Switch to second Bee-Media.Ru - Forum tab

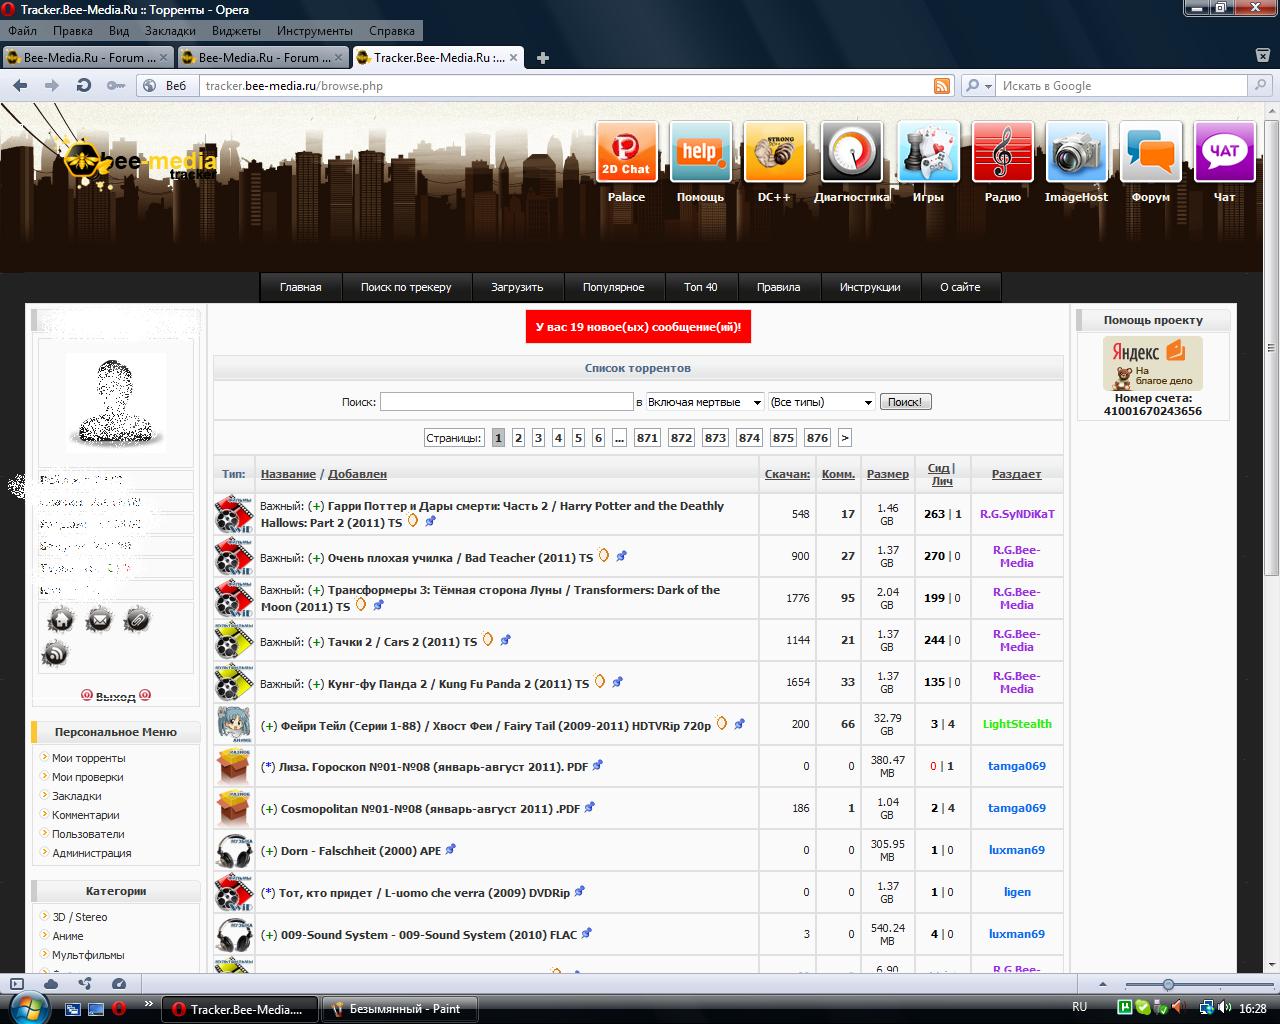pyautogui.click(x=263, y=58)
